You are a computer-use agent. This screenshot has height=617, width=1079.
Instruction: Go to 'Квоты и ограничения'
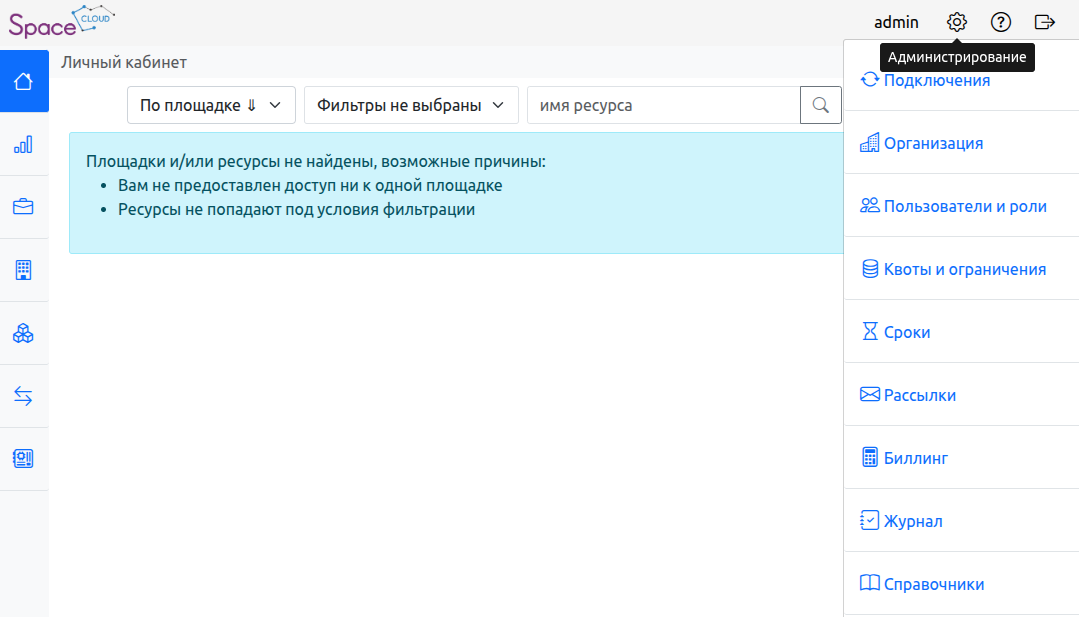[964, 269]
